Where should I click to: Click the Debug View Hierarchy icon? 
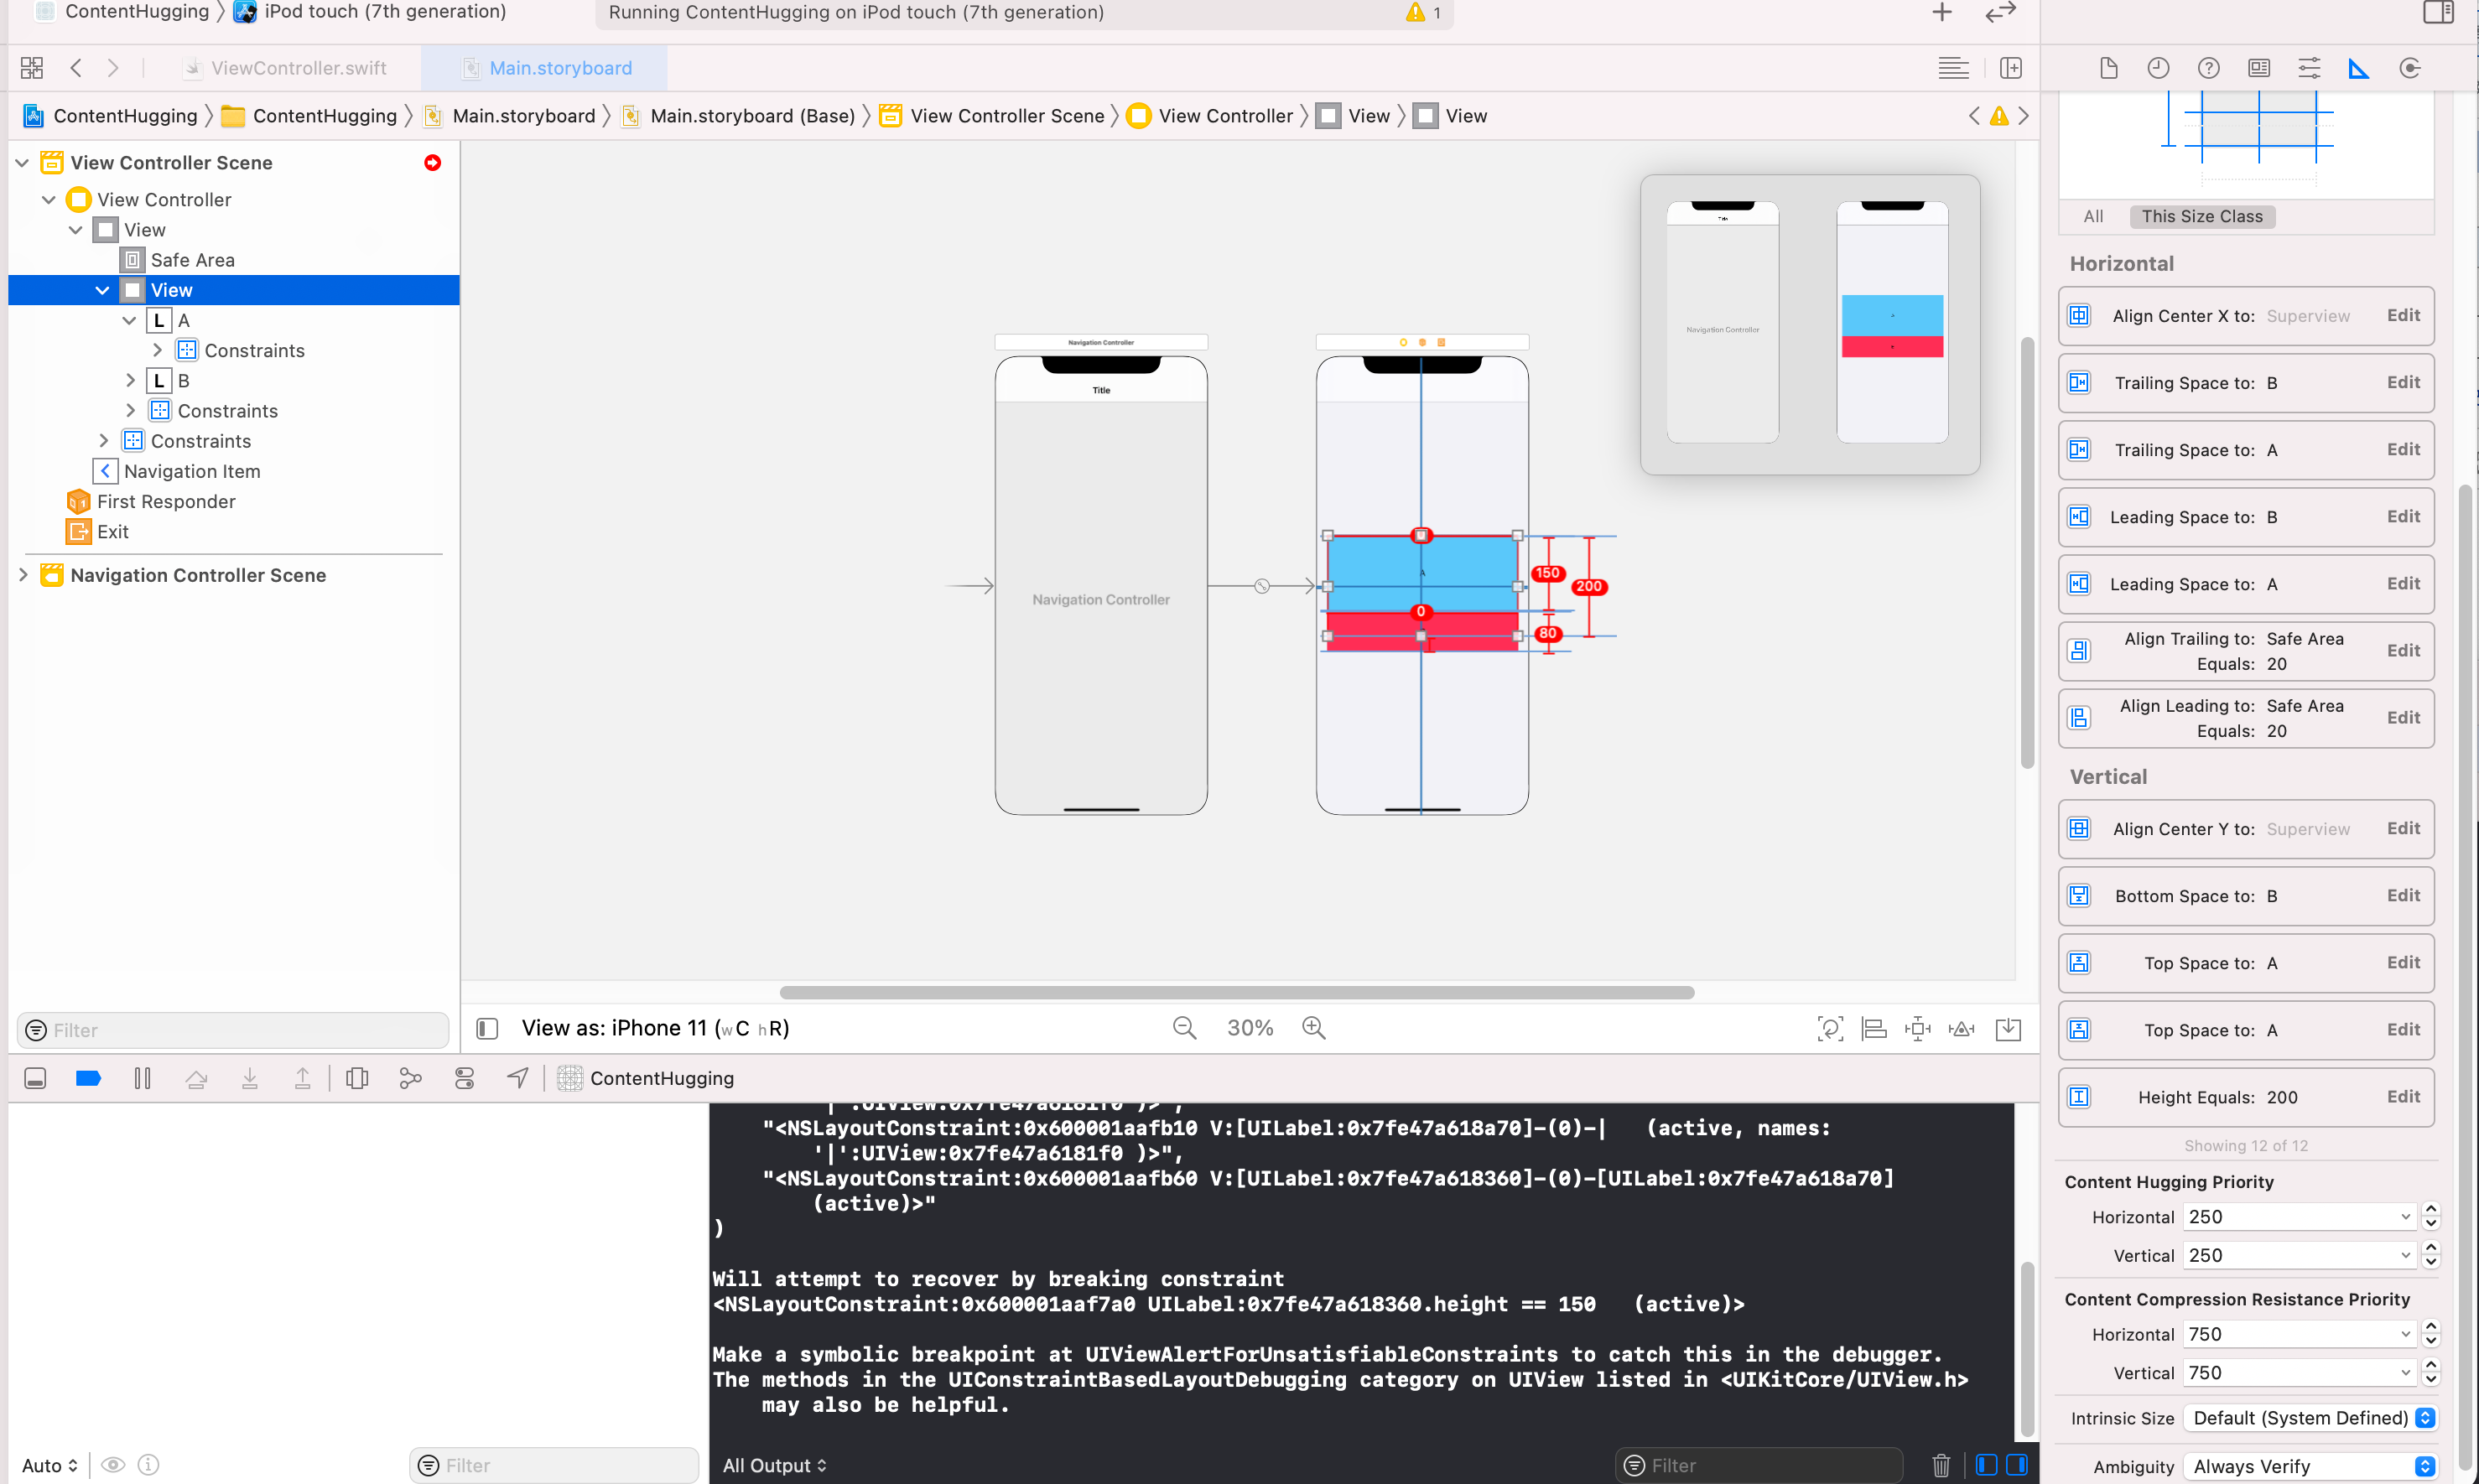point(357,1078)
